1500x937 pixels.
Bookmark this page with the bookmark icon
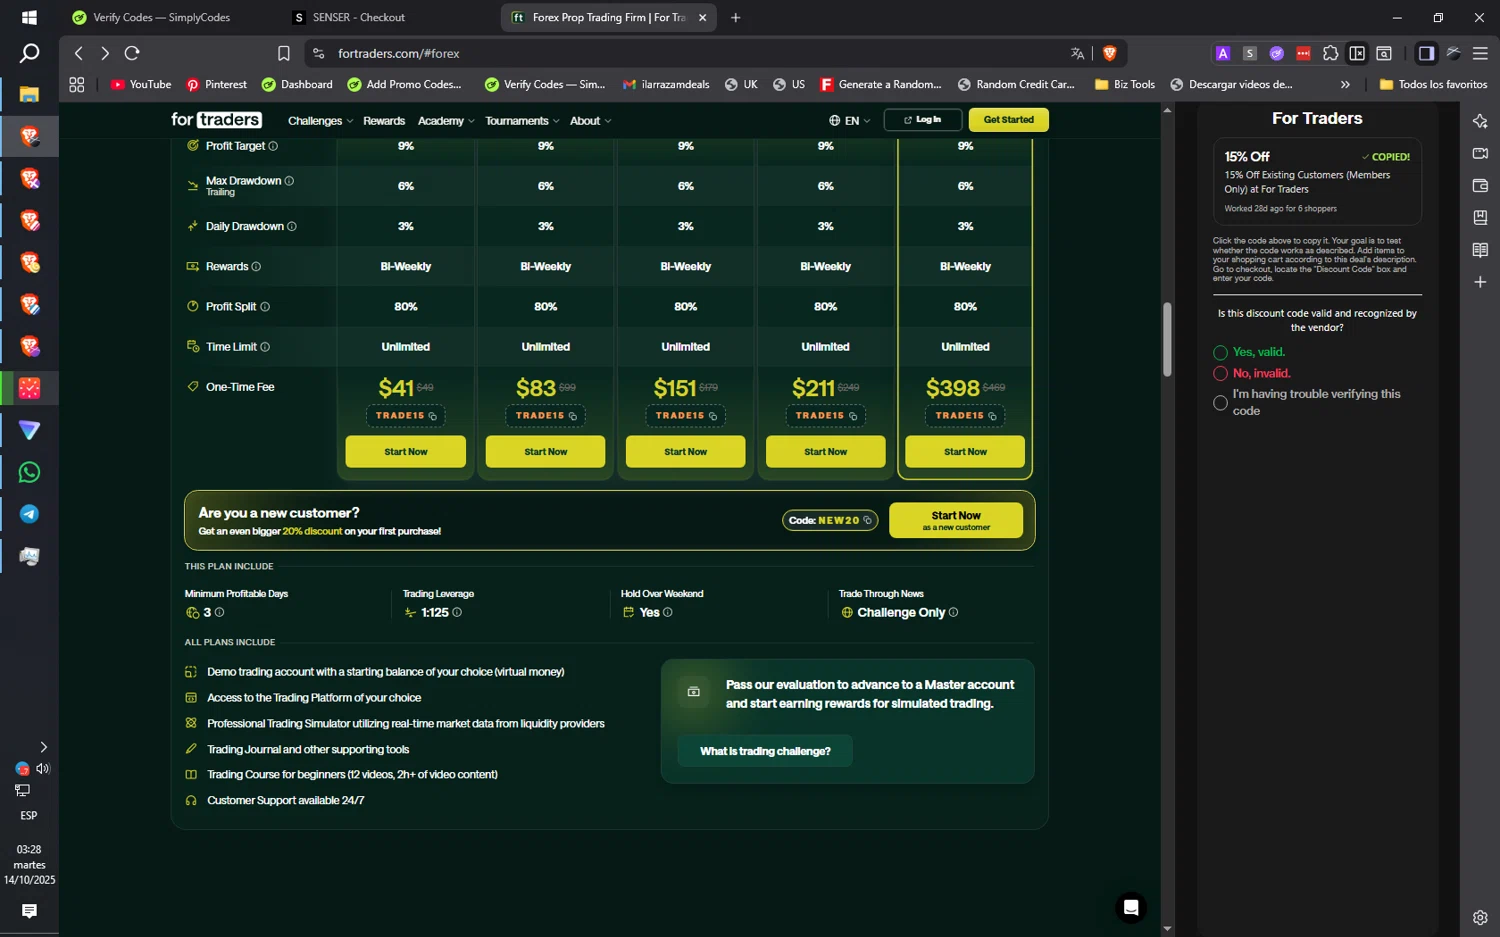click(x=284, y=53)
